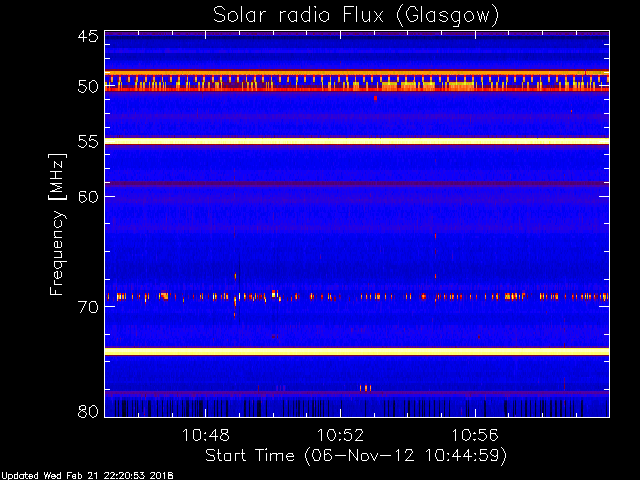Click the 10:52 time tick label
Viewport: 640px width, 480px height.
tap(340, 435)
